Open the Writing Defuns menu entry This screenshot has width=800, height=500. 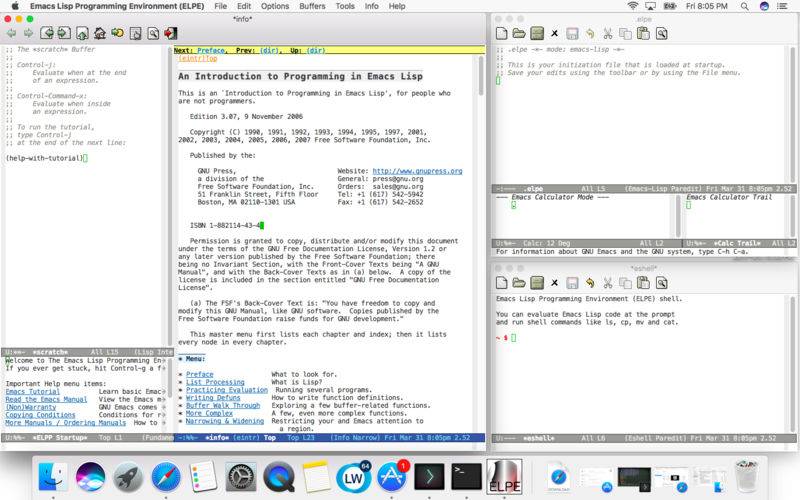point(213,397)
